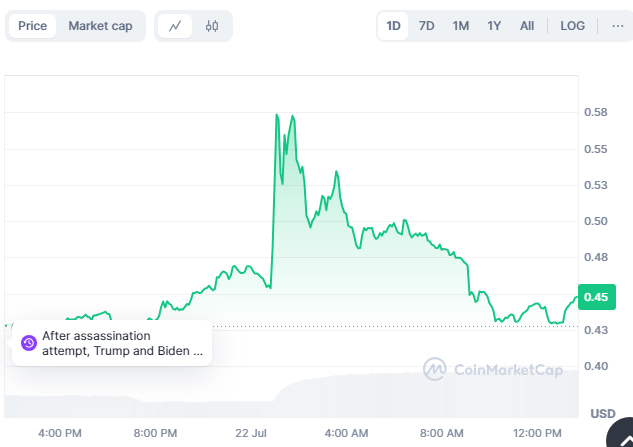Toggle the LOG scale
633x447 pixels.
pyautogui.click(x=573, y=26)
